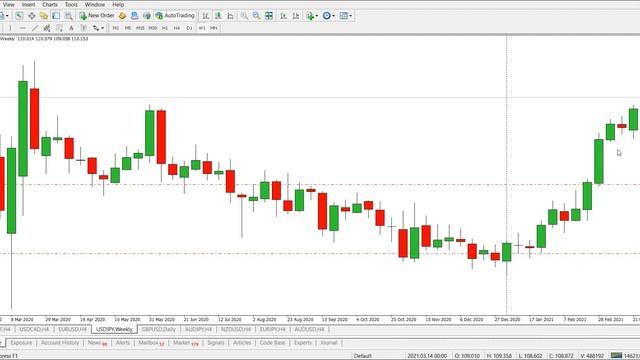Open the Market Watch window icon
Viewport: 640px width, 360px height.
[19, 16]
